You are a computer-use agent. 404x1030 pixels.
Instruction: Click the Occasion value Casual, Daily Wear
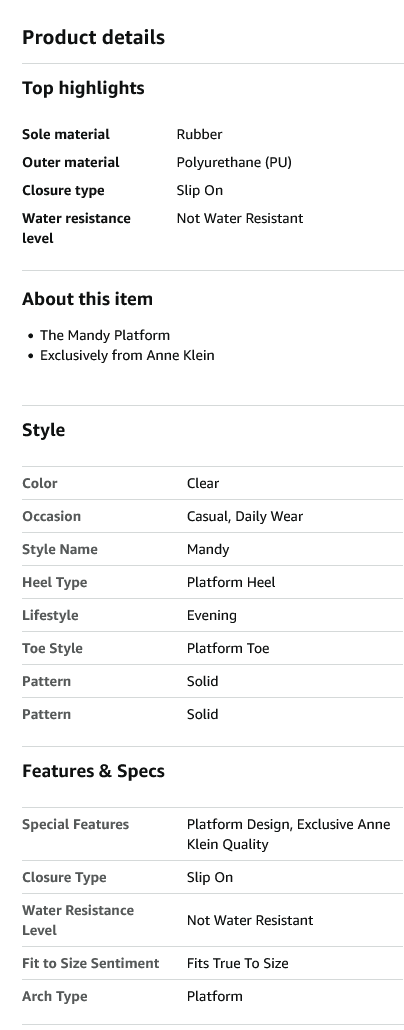(245, 516)
